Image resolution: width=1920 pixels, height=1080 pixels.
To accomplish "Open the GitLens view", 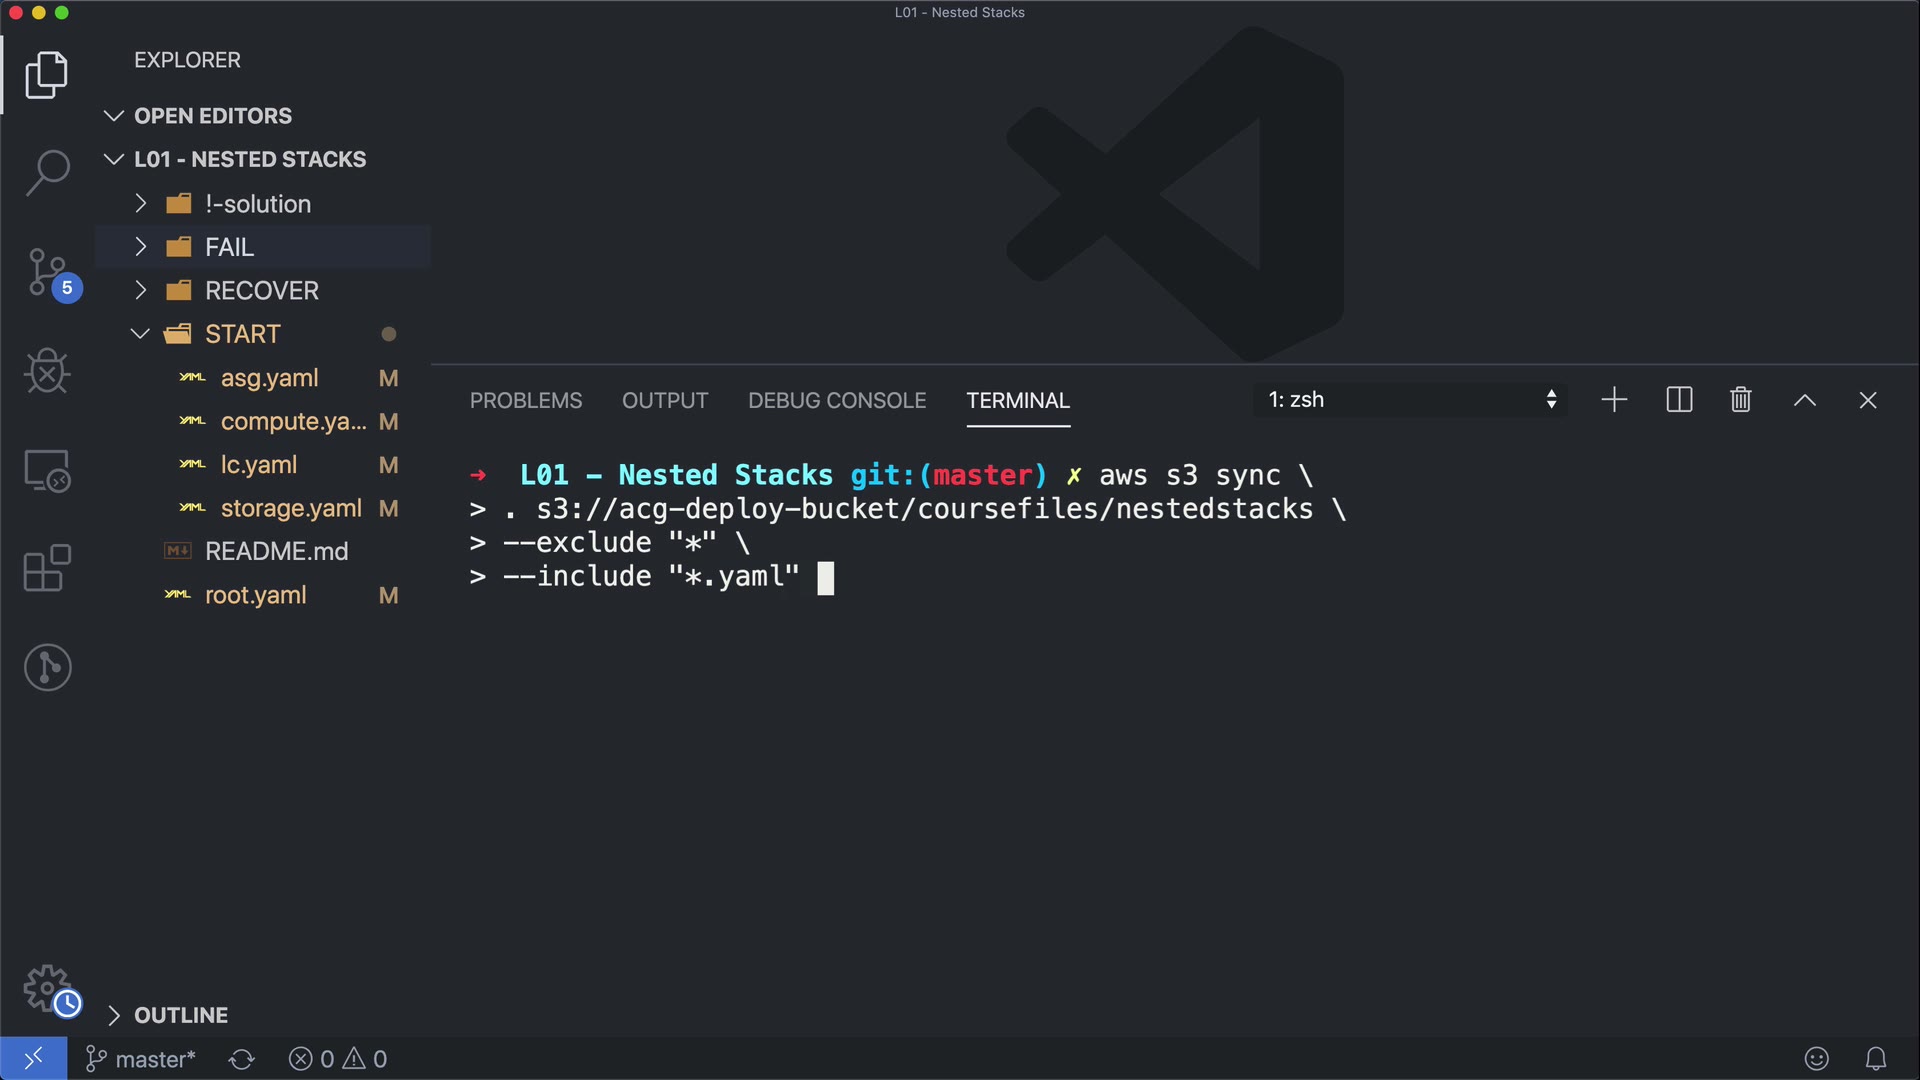I will [x=47, y=667].
